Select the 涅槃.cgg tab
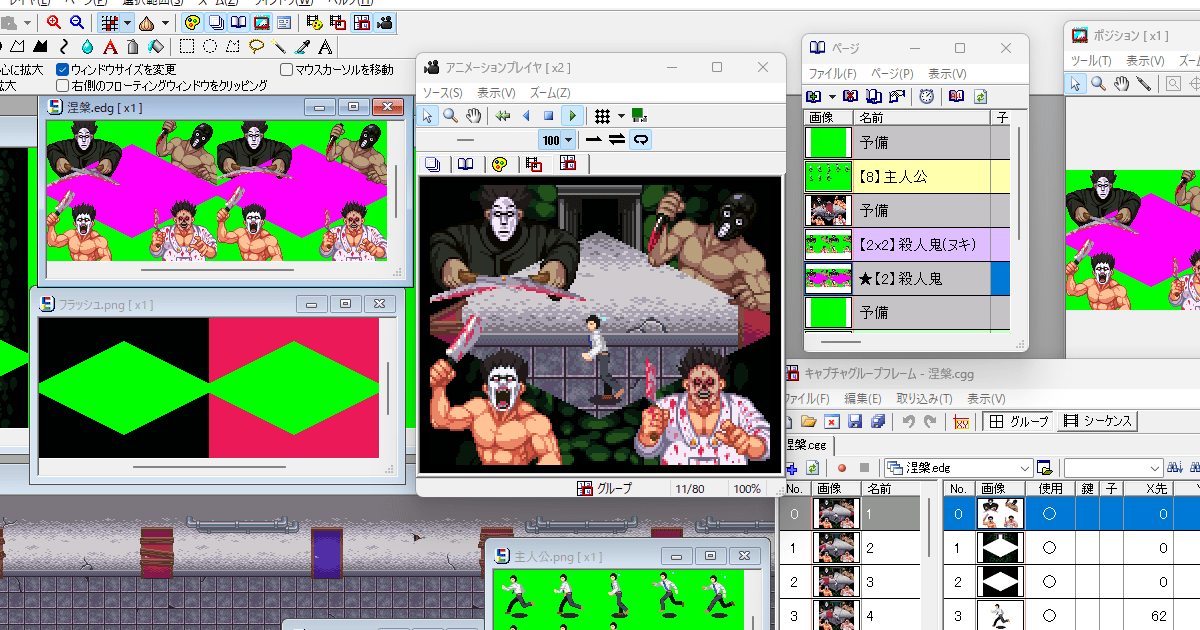 [808, 445]
